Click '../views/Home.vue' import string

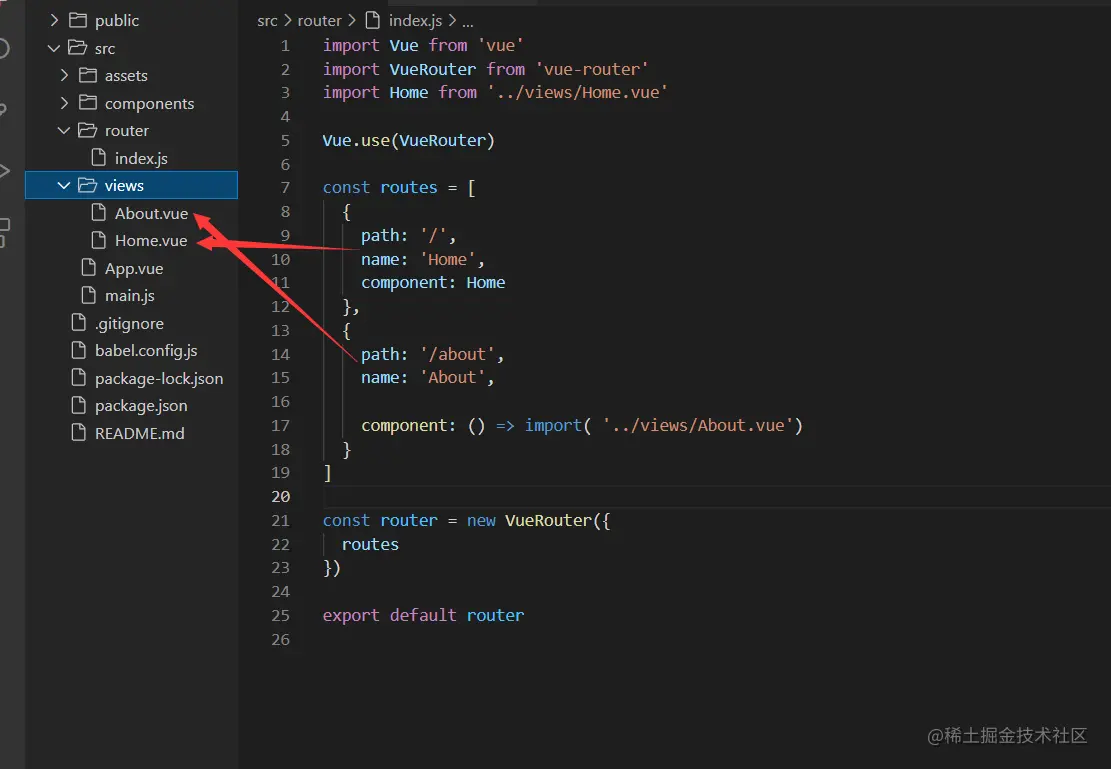click(577, 93)
